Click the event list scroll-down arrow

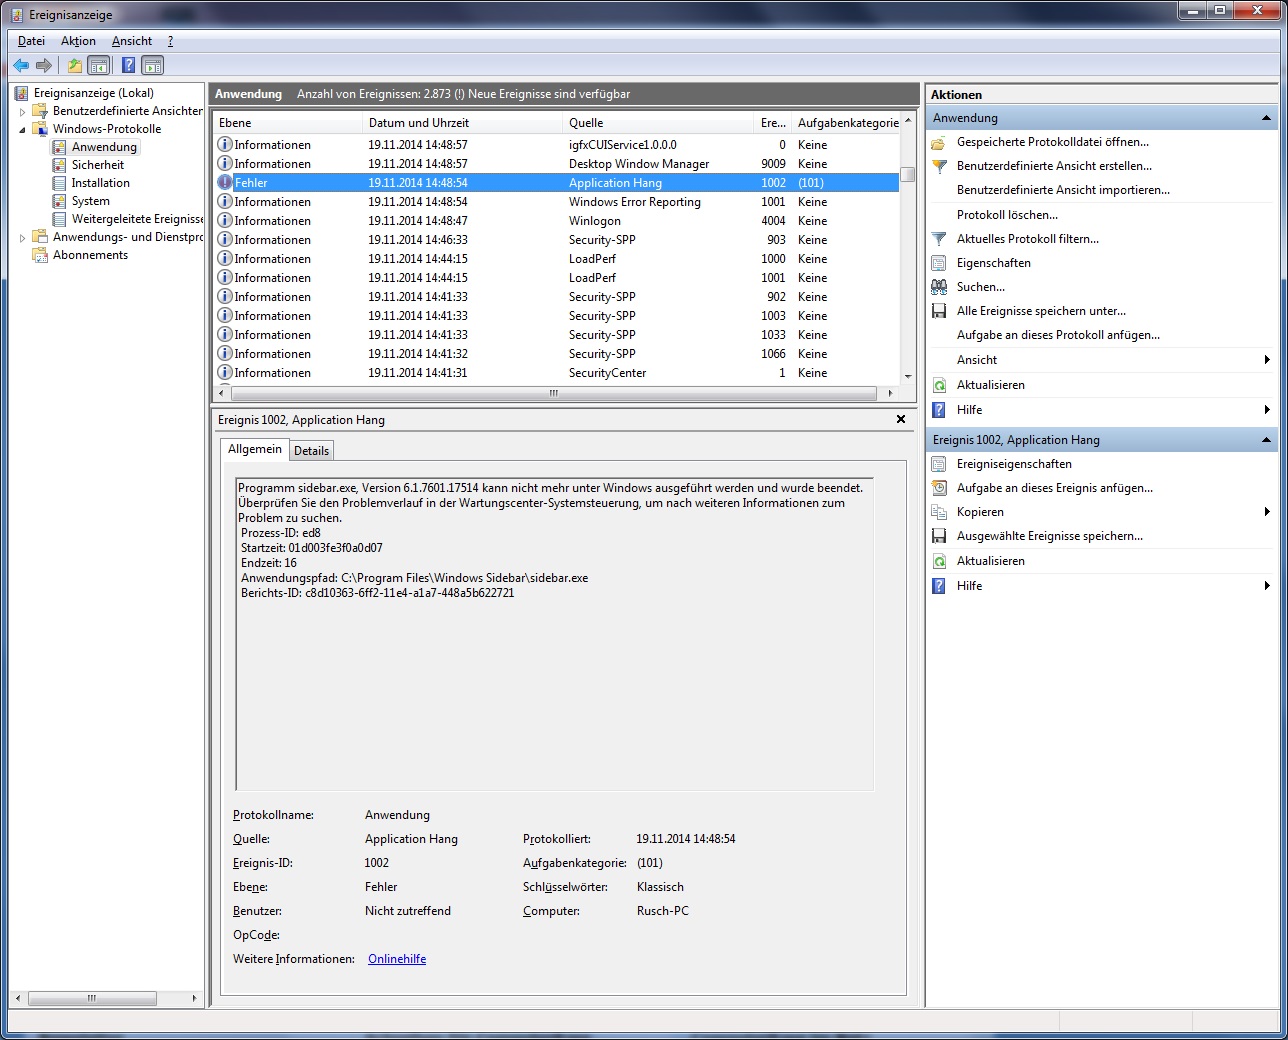908,376
